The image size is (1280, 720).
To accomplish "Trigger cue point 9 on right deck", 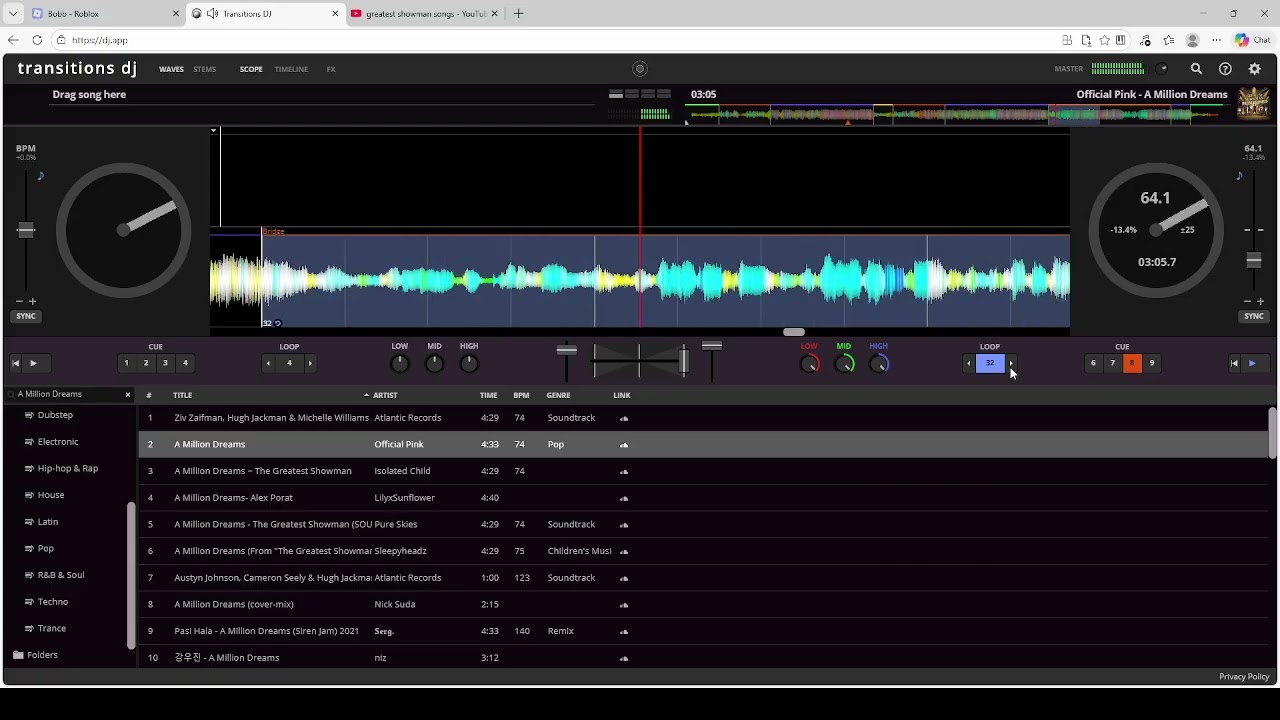I will [x=1151, y=363].
